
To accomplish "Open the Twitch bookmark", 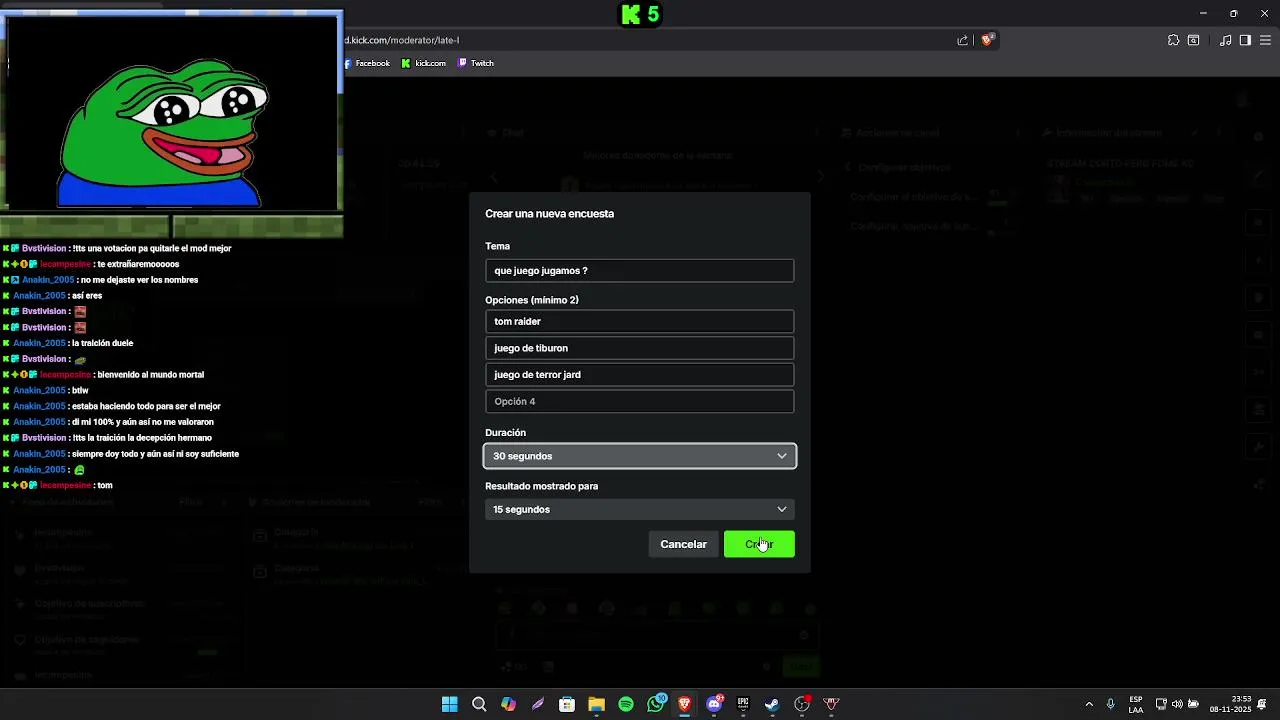I will 476,63.
